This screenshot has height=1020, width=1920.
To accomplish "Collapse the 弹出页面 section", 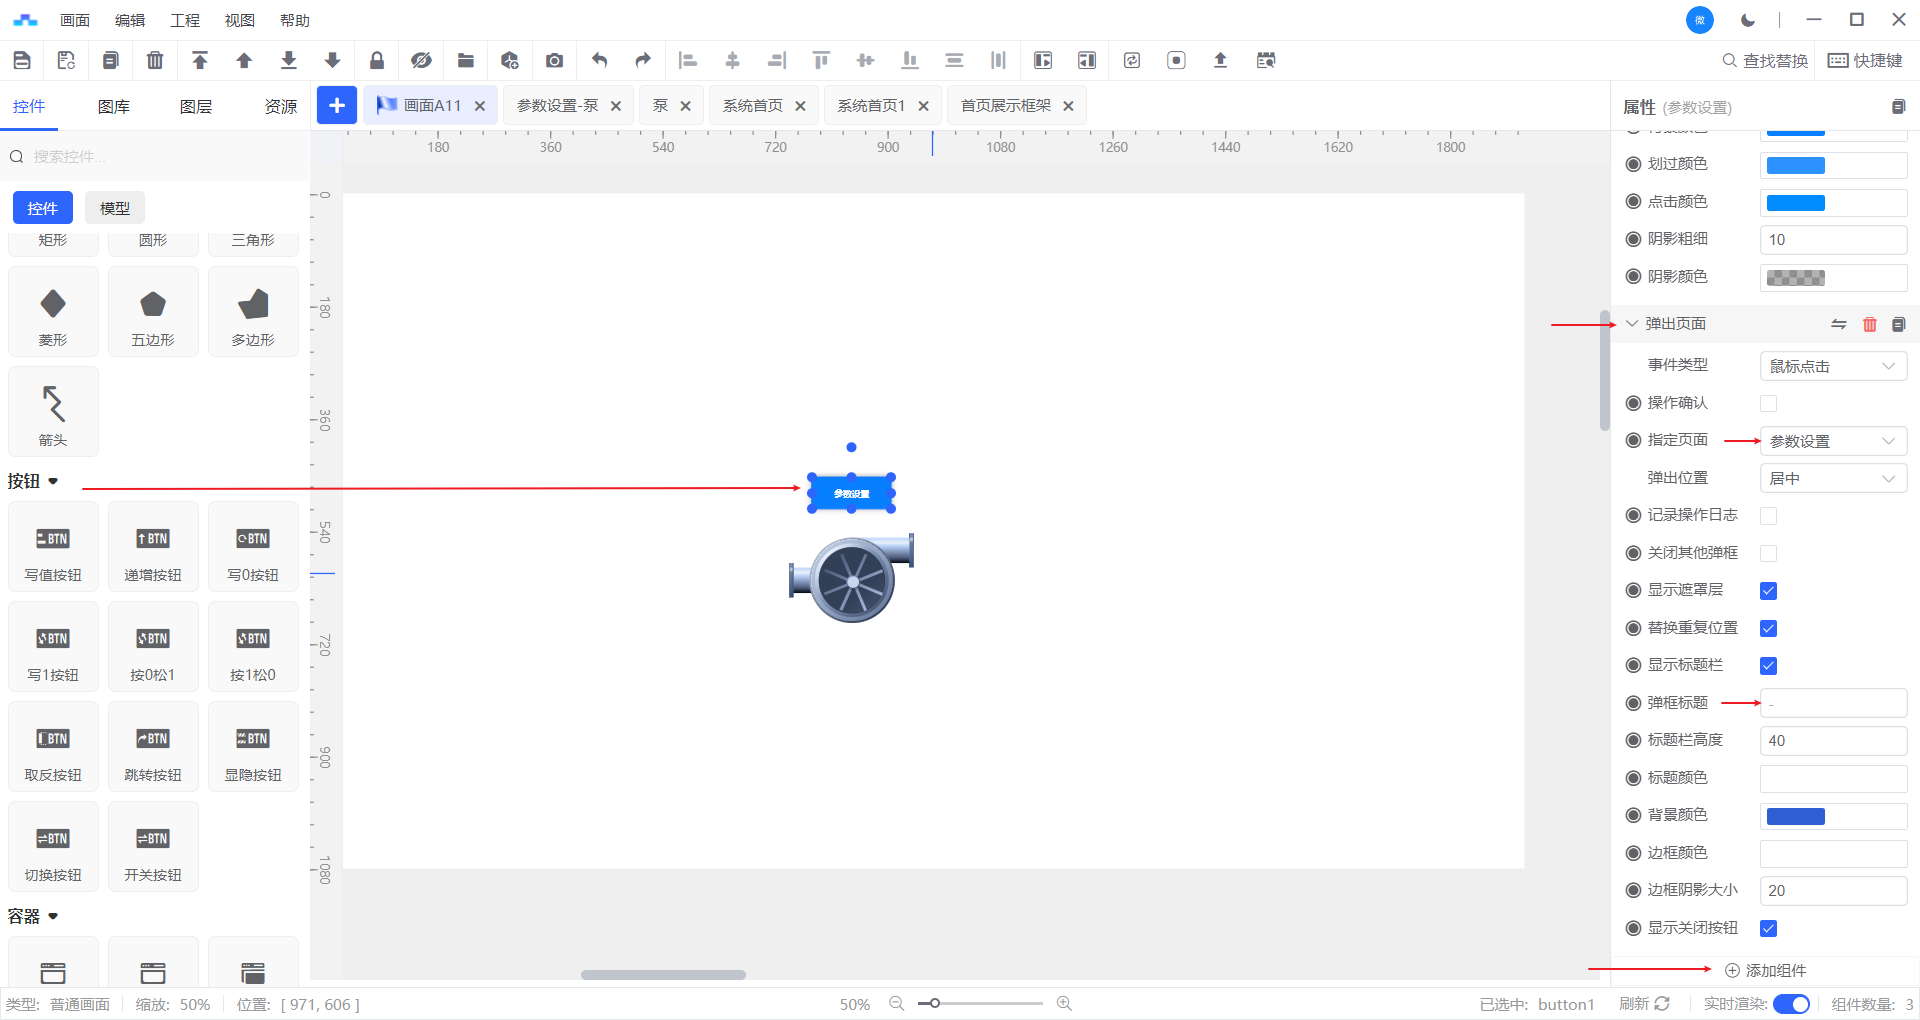I will coord(1632,324).
